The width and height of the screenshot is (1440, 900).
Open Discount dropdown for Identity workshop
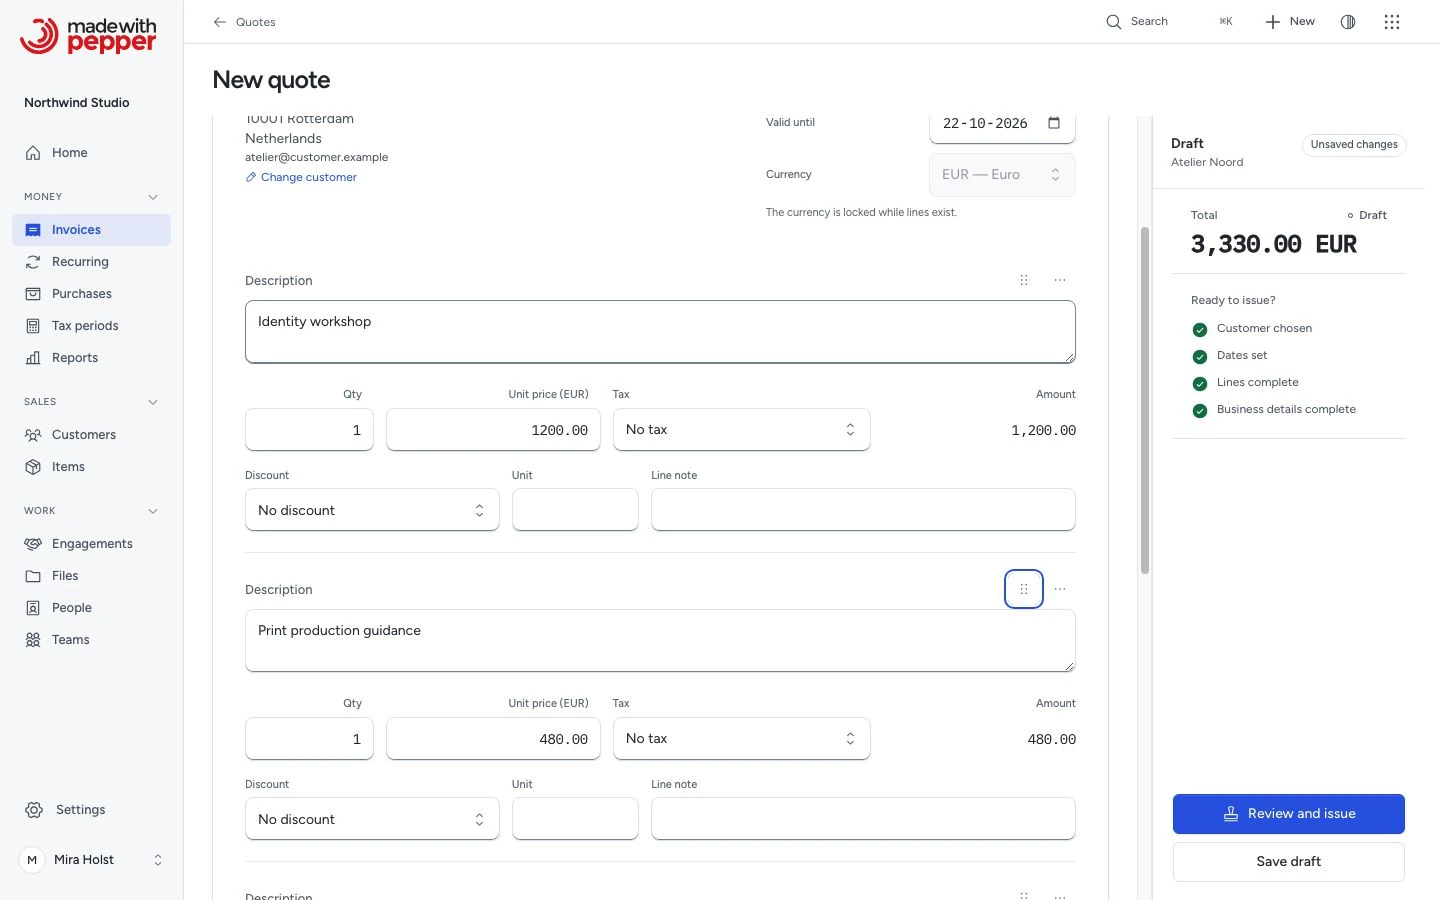pos(372,510)
